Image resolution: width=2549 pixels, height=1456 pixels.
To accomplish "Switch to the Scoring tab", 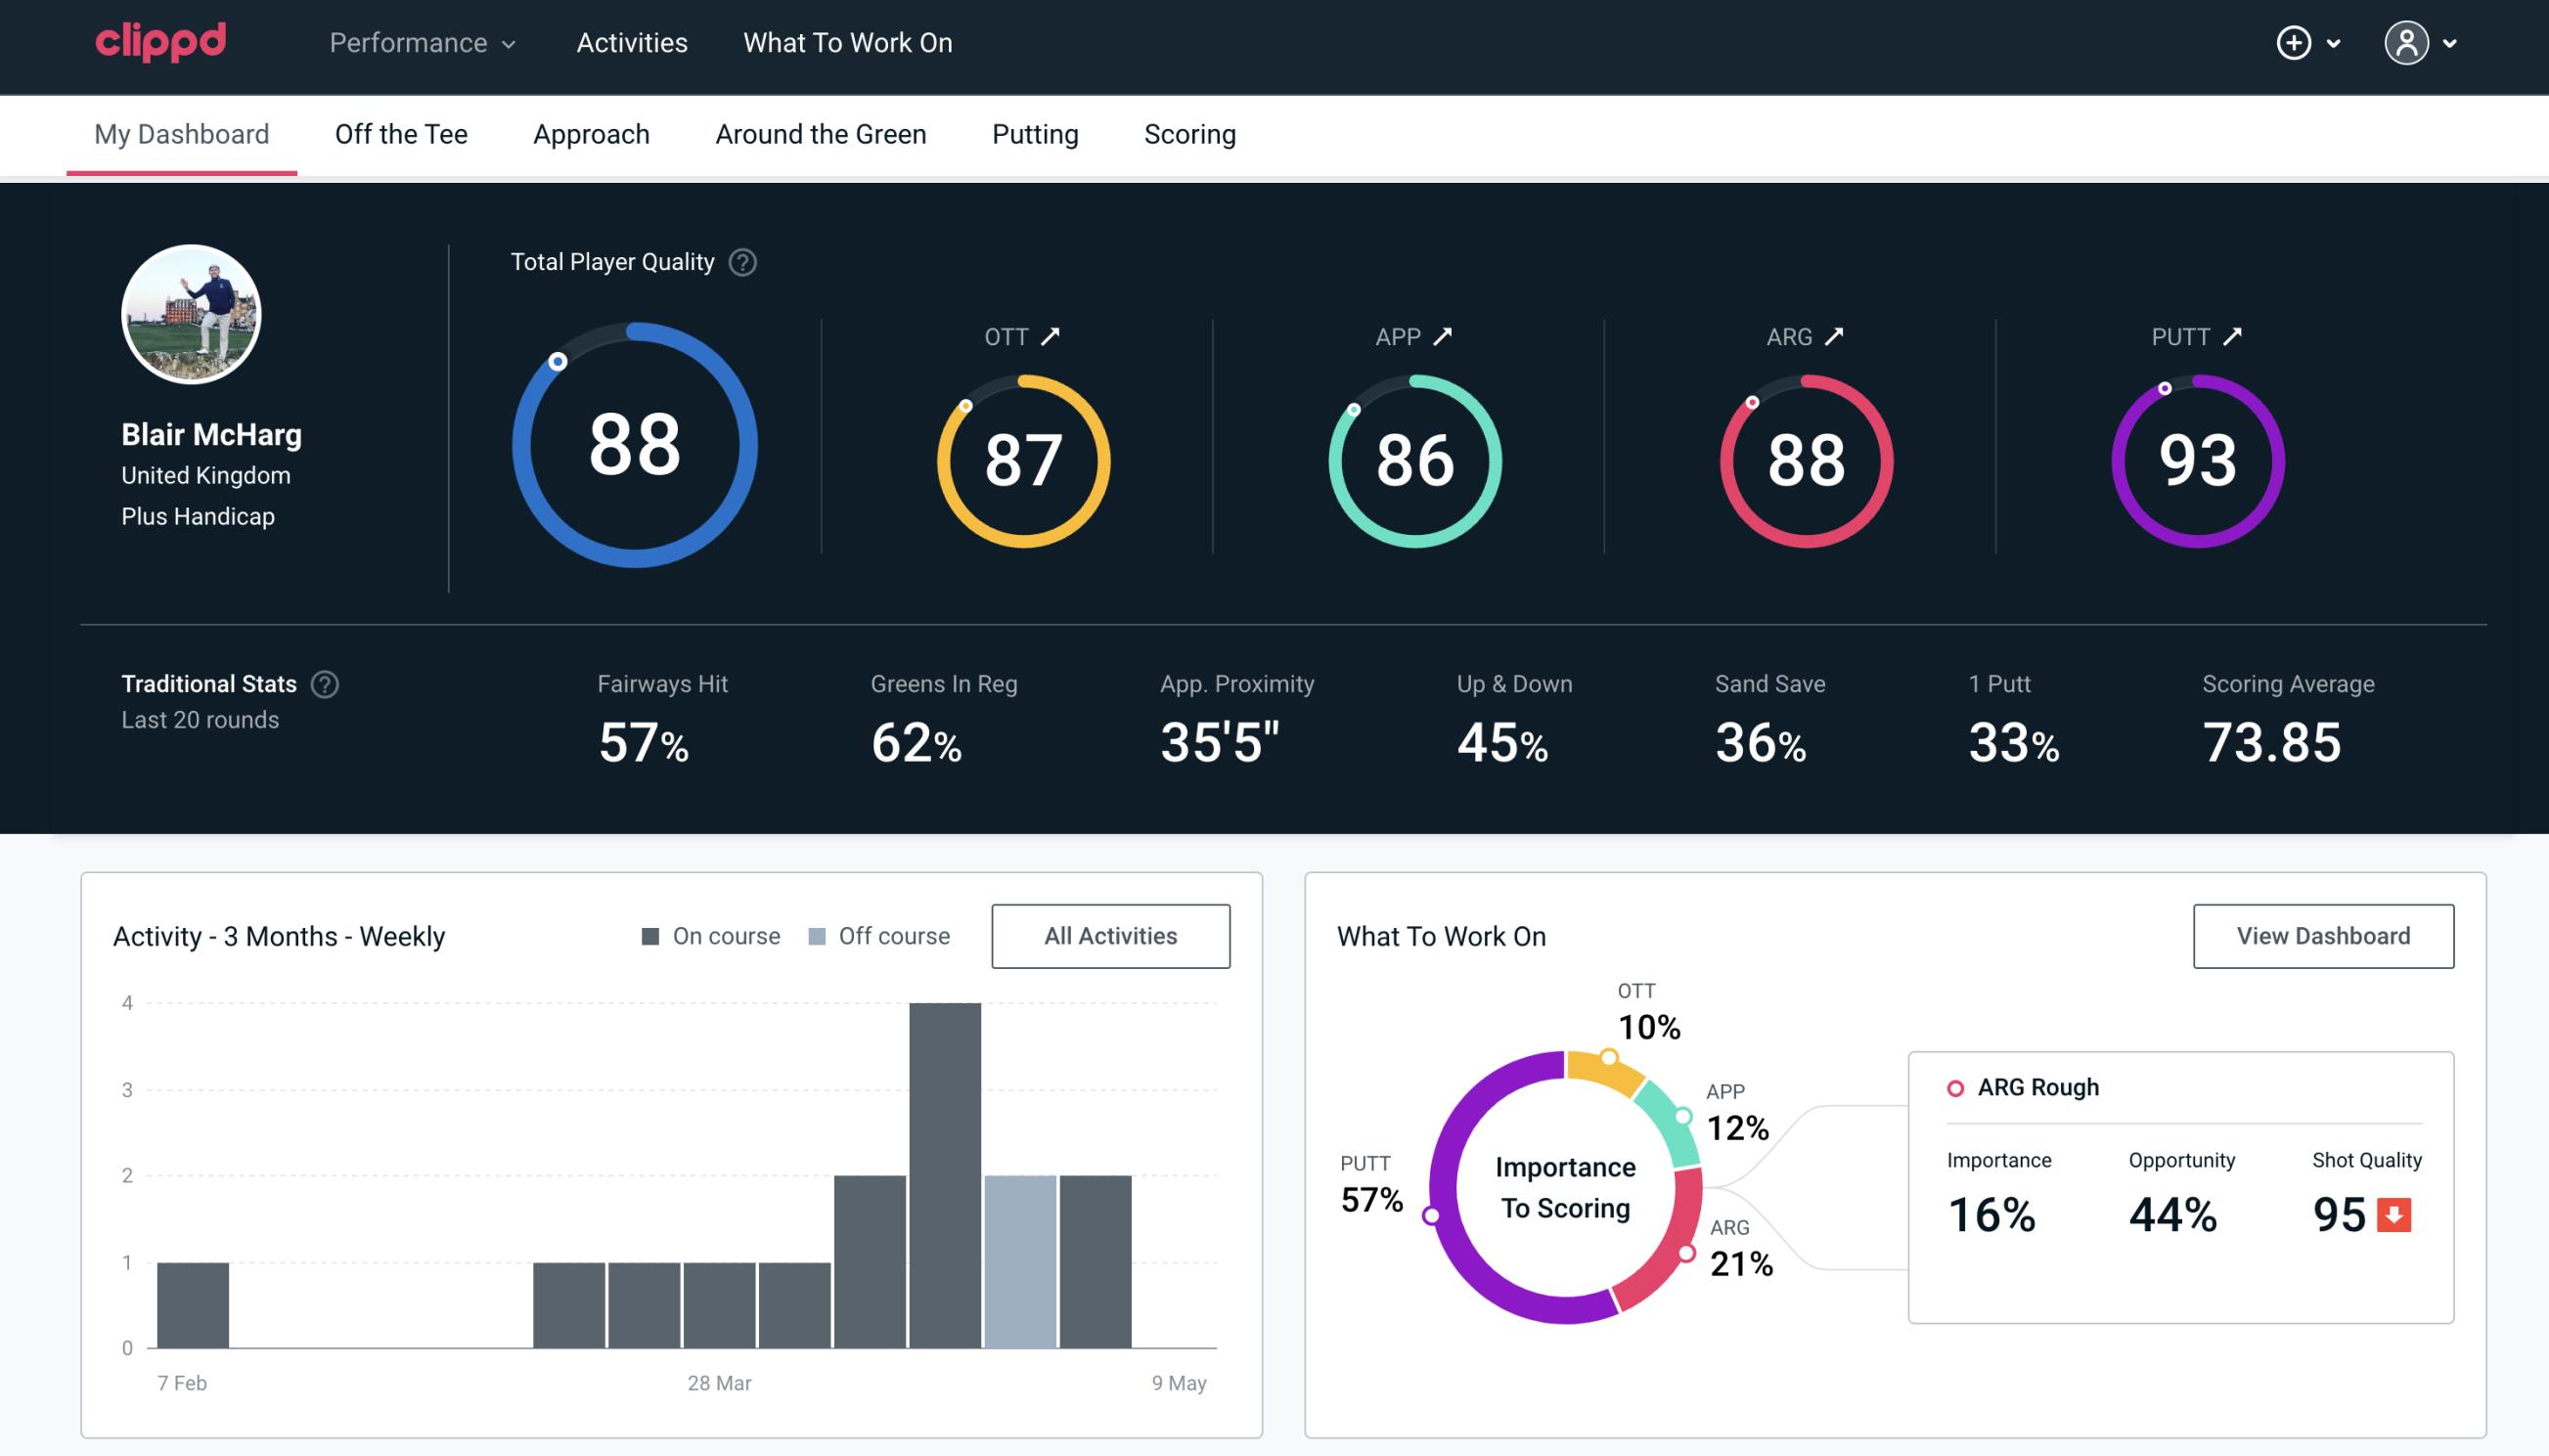I will [1190, 133].
